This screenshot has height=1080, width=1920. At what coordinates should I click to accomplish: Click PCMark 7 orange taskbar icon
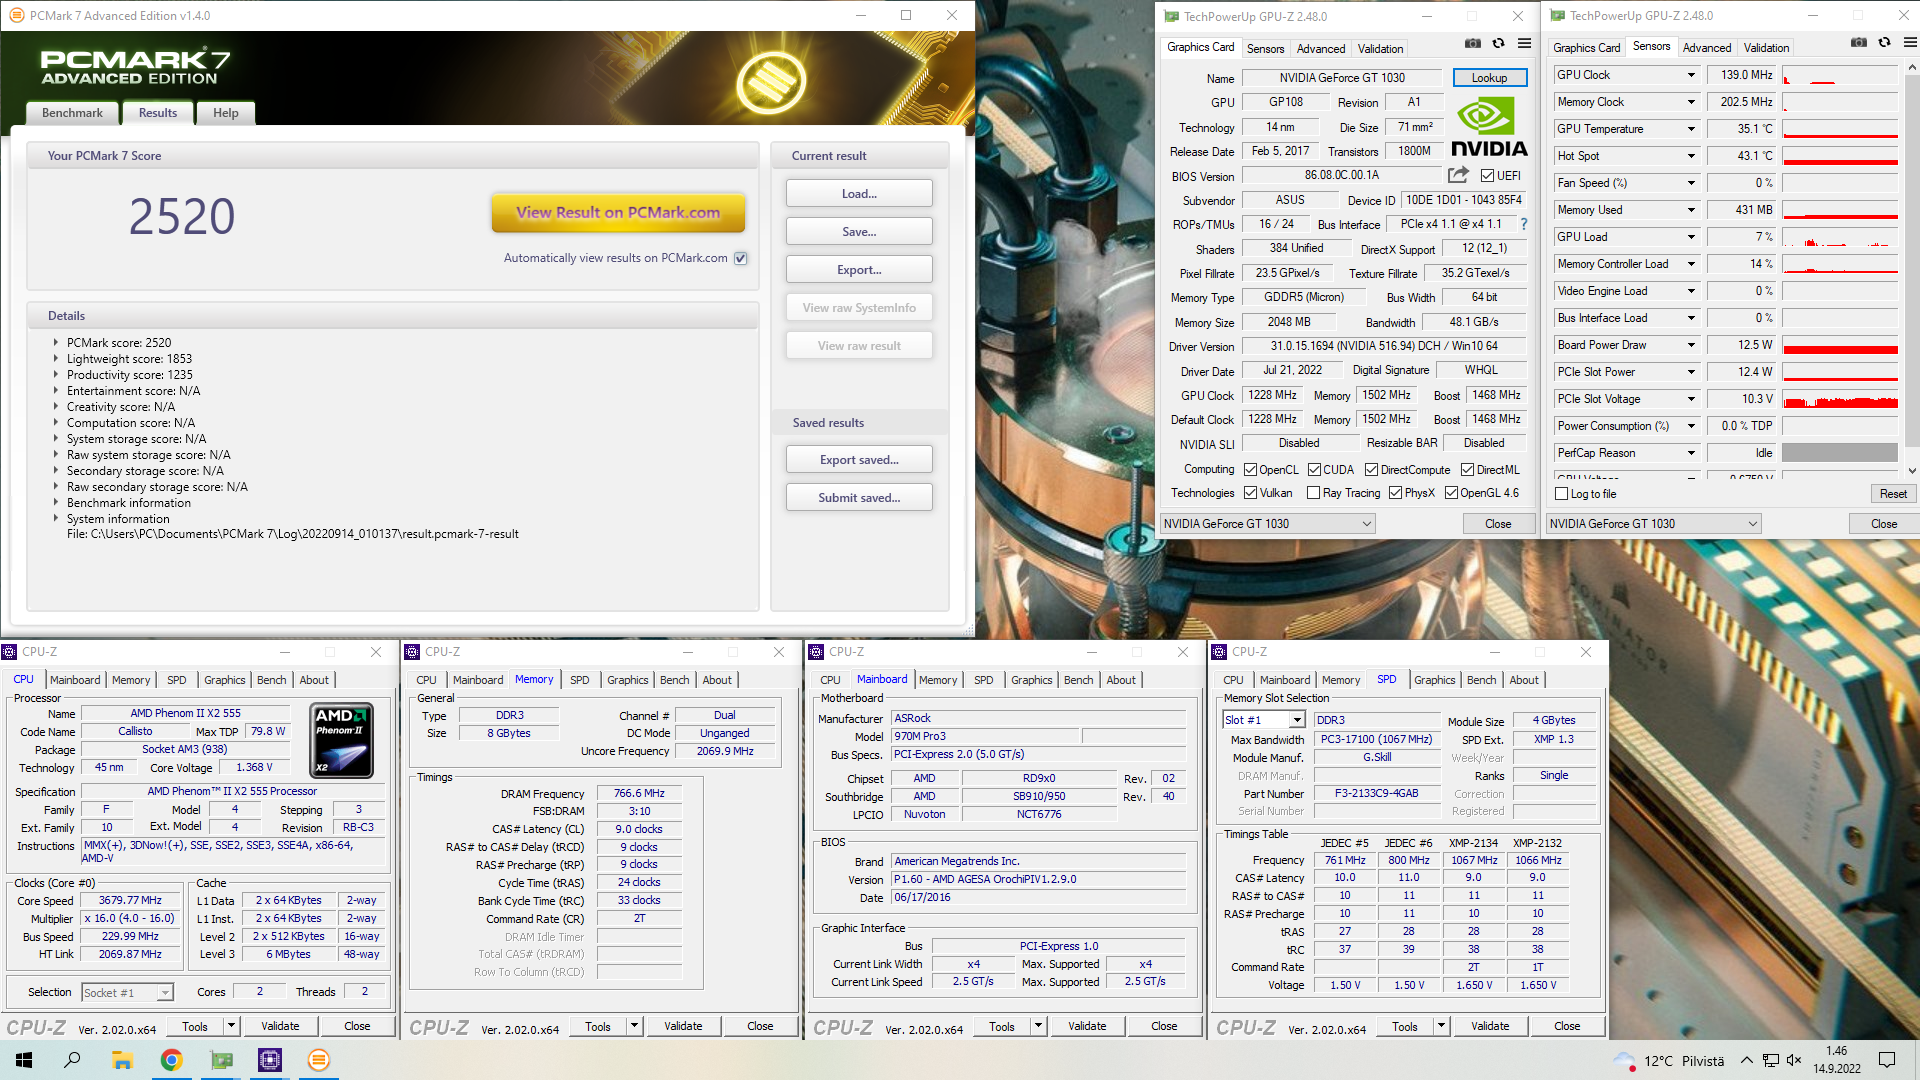319,1060
